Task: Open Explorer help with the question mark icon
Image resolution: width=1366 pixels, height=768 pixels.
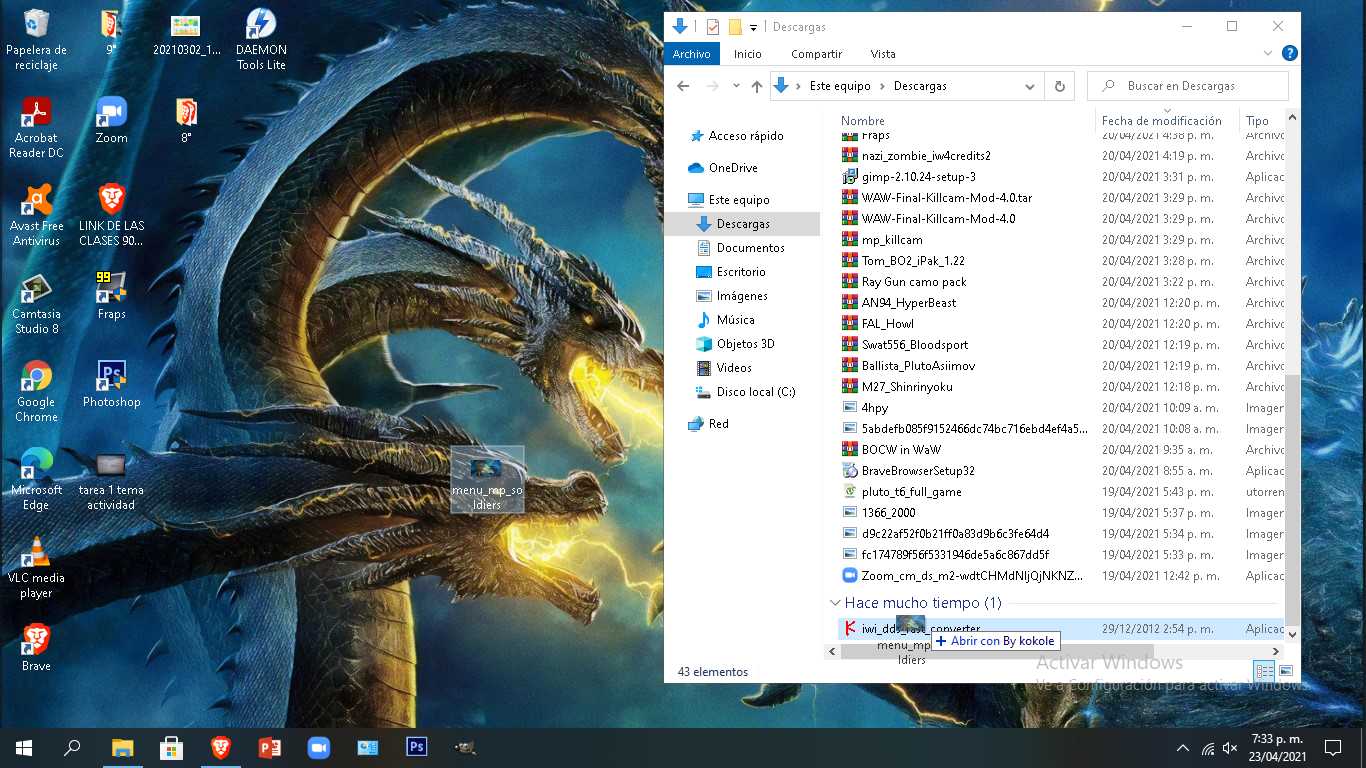Action: 1290,54
